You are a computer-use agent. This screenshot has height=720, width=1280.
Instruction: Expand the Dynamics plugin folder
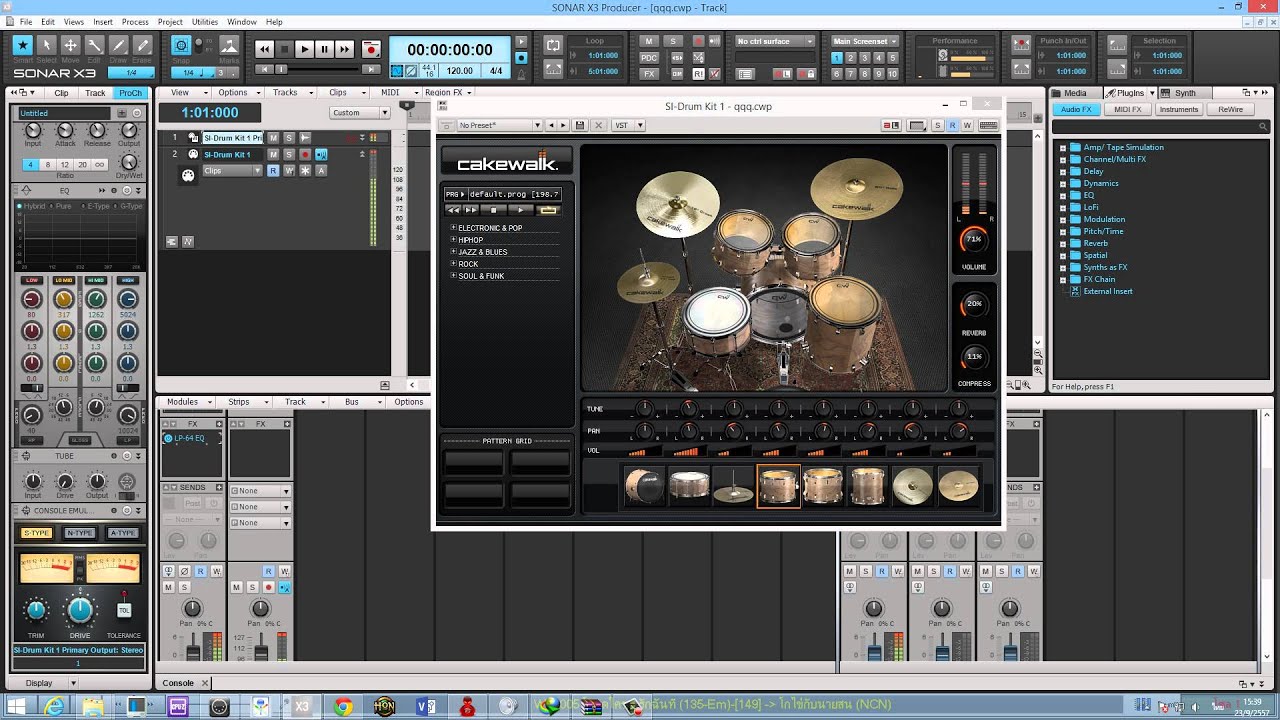[x=1063, y=183]
